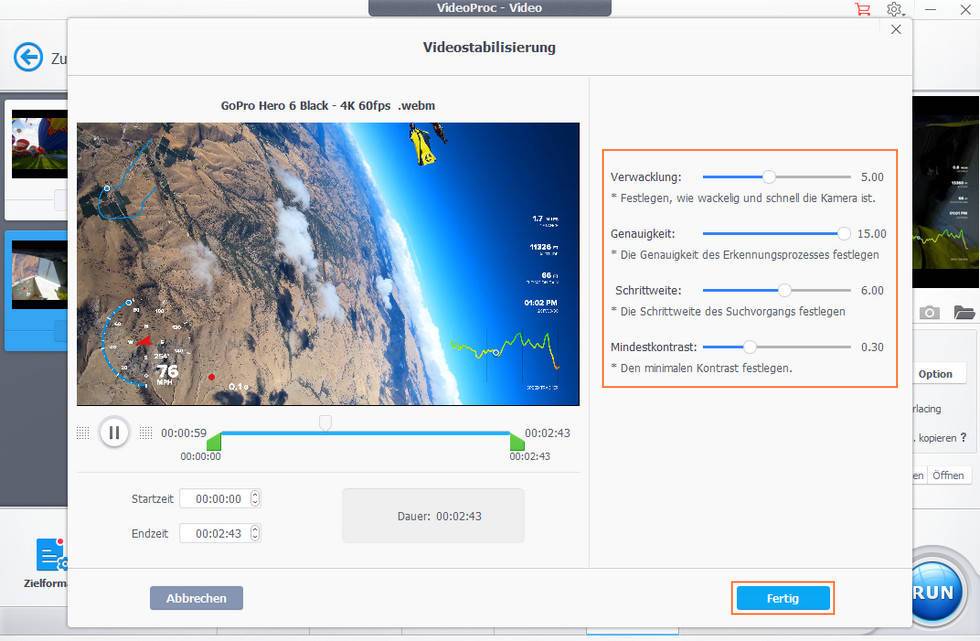Click the Mindestkontrast value 0.30

(x=872, y=347)
